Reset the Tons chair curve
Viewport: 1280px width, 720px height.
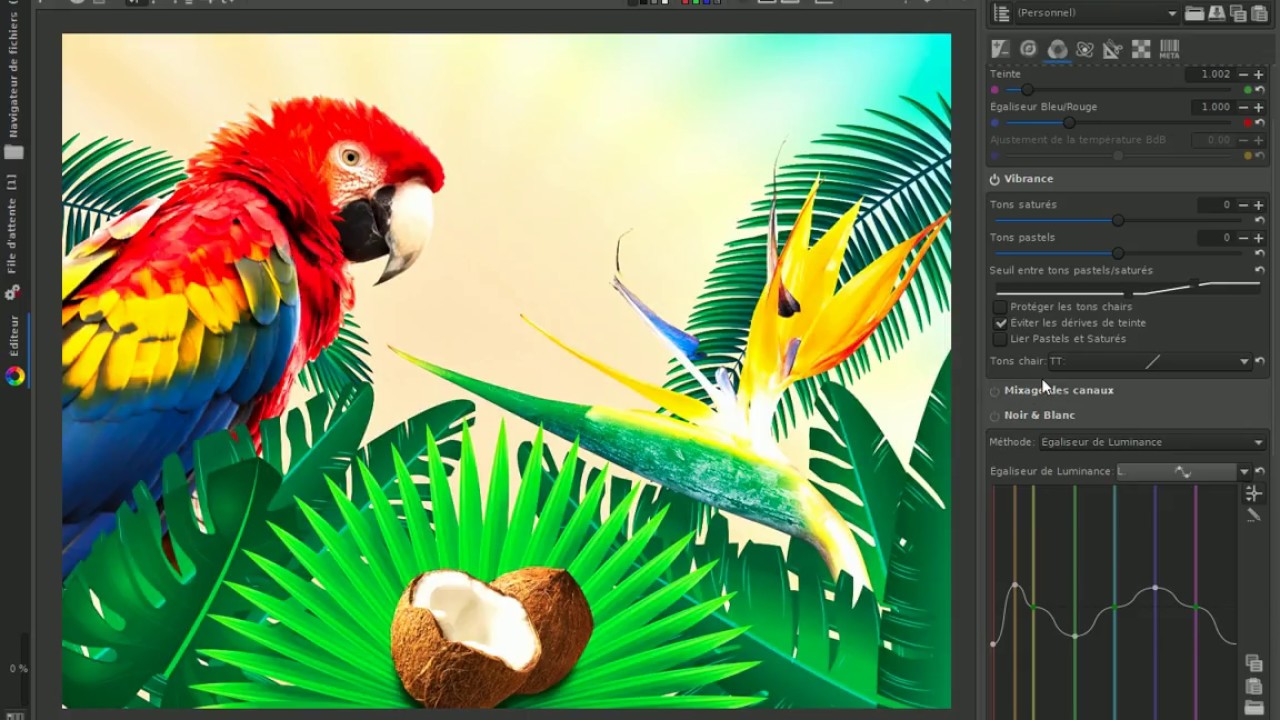[x=1260, y=362]
